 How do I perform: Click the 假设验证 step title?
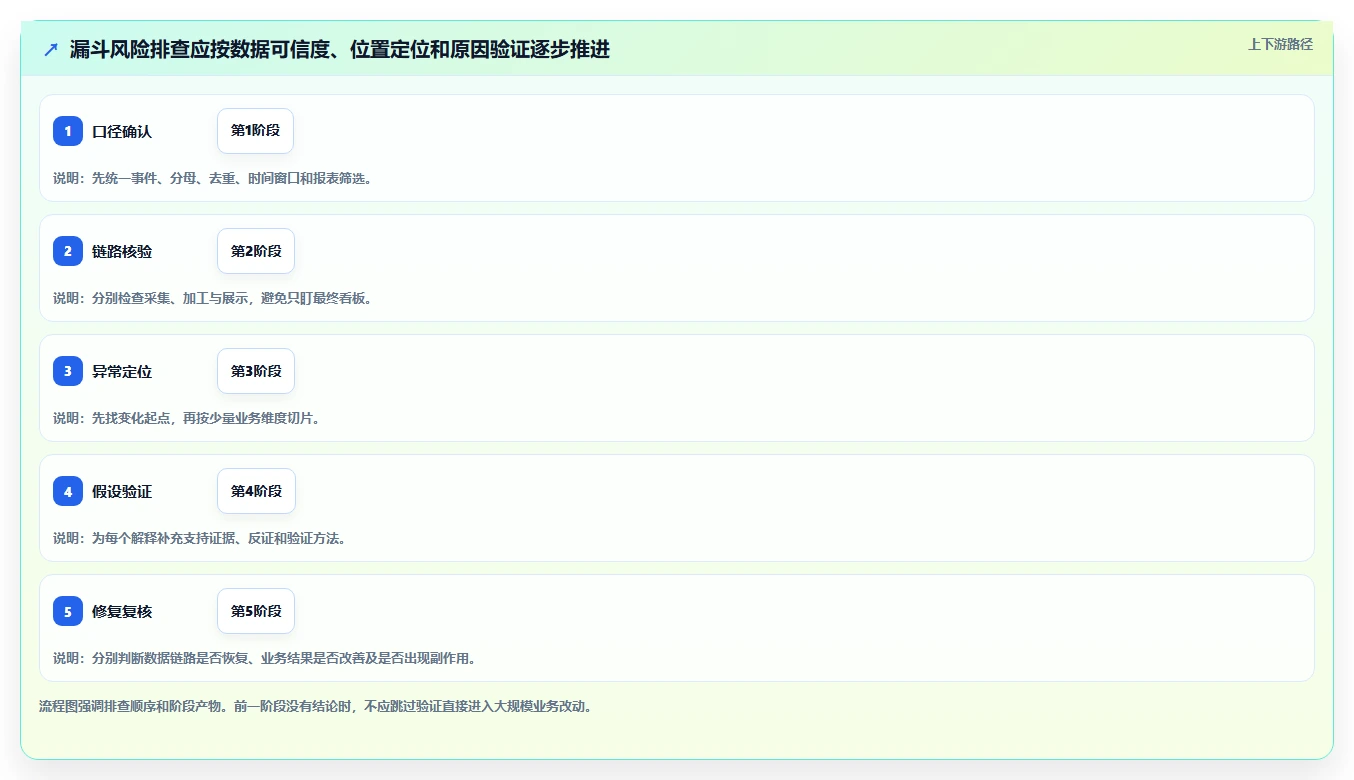tap(122, 492)
